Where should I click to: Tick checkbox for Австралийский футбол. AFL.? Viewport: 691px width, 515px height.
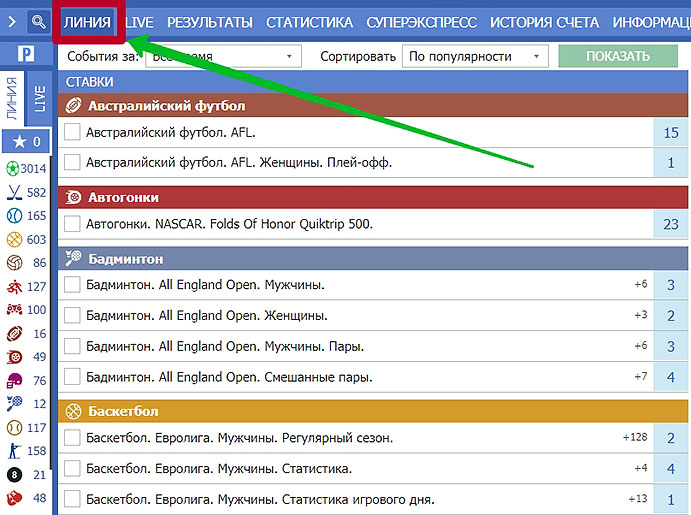pyautogui.click(x=72, y=132)
